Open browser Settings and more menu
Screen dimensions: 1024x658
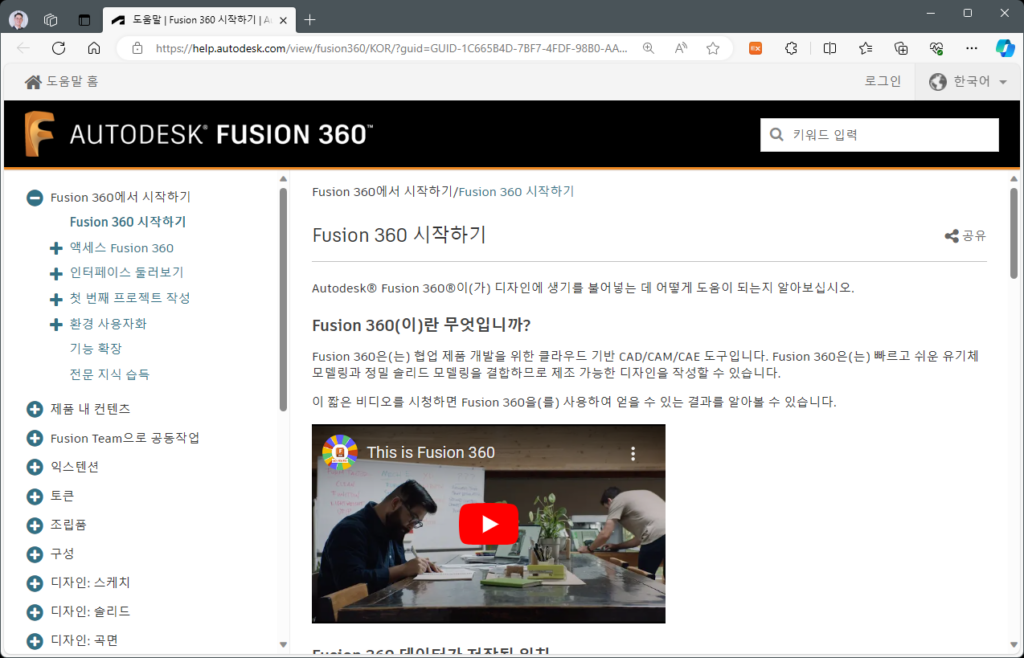[972, 48]
